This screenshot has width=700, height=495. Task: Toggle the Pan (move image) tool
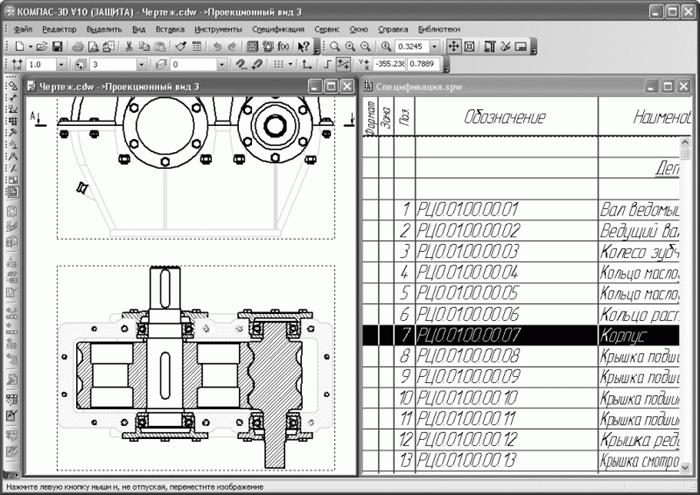point(454,46)
